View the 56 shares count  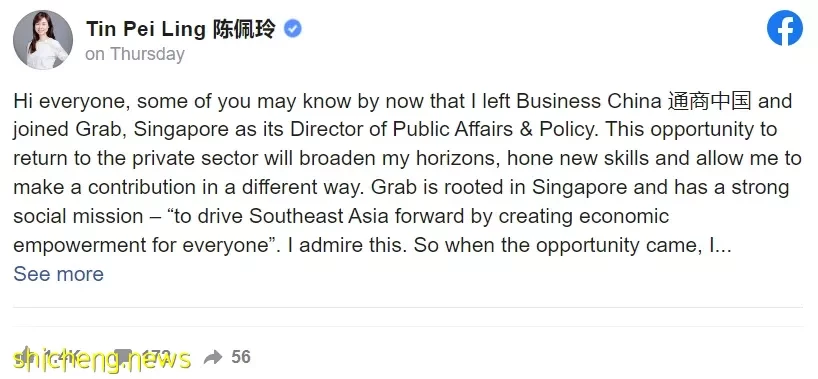tap(241, 357)
